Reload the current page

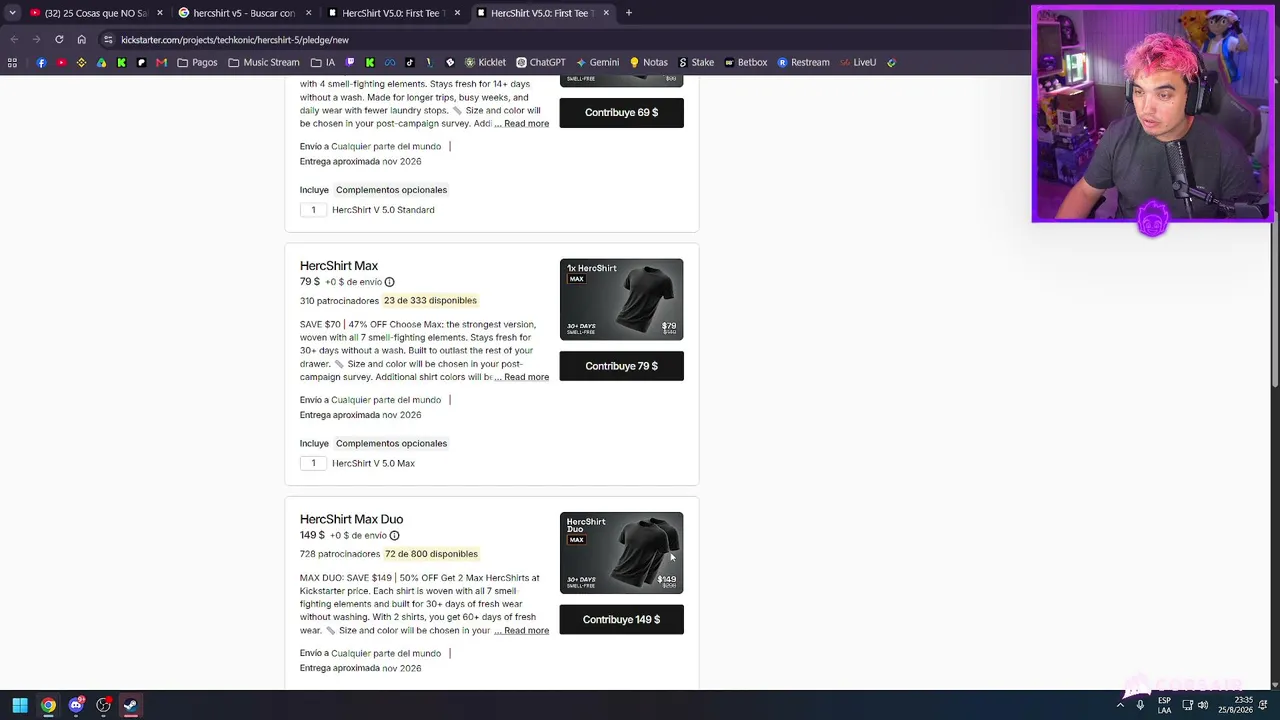(x=59, y=40)
